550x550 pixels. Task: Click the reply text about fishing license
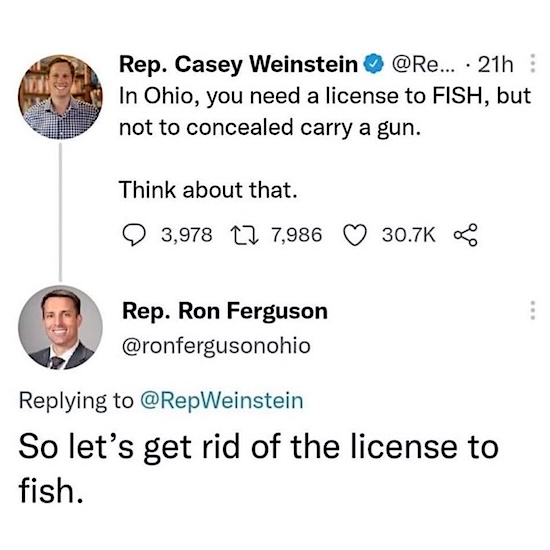click(259, 469)
